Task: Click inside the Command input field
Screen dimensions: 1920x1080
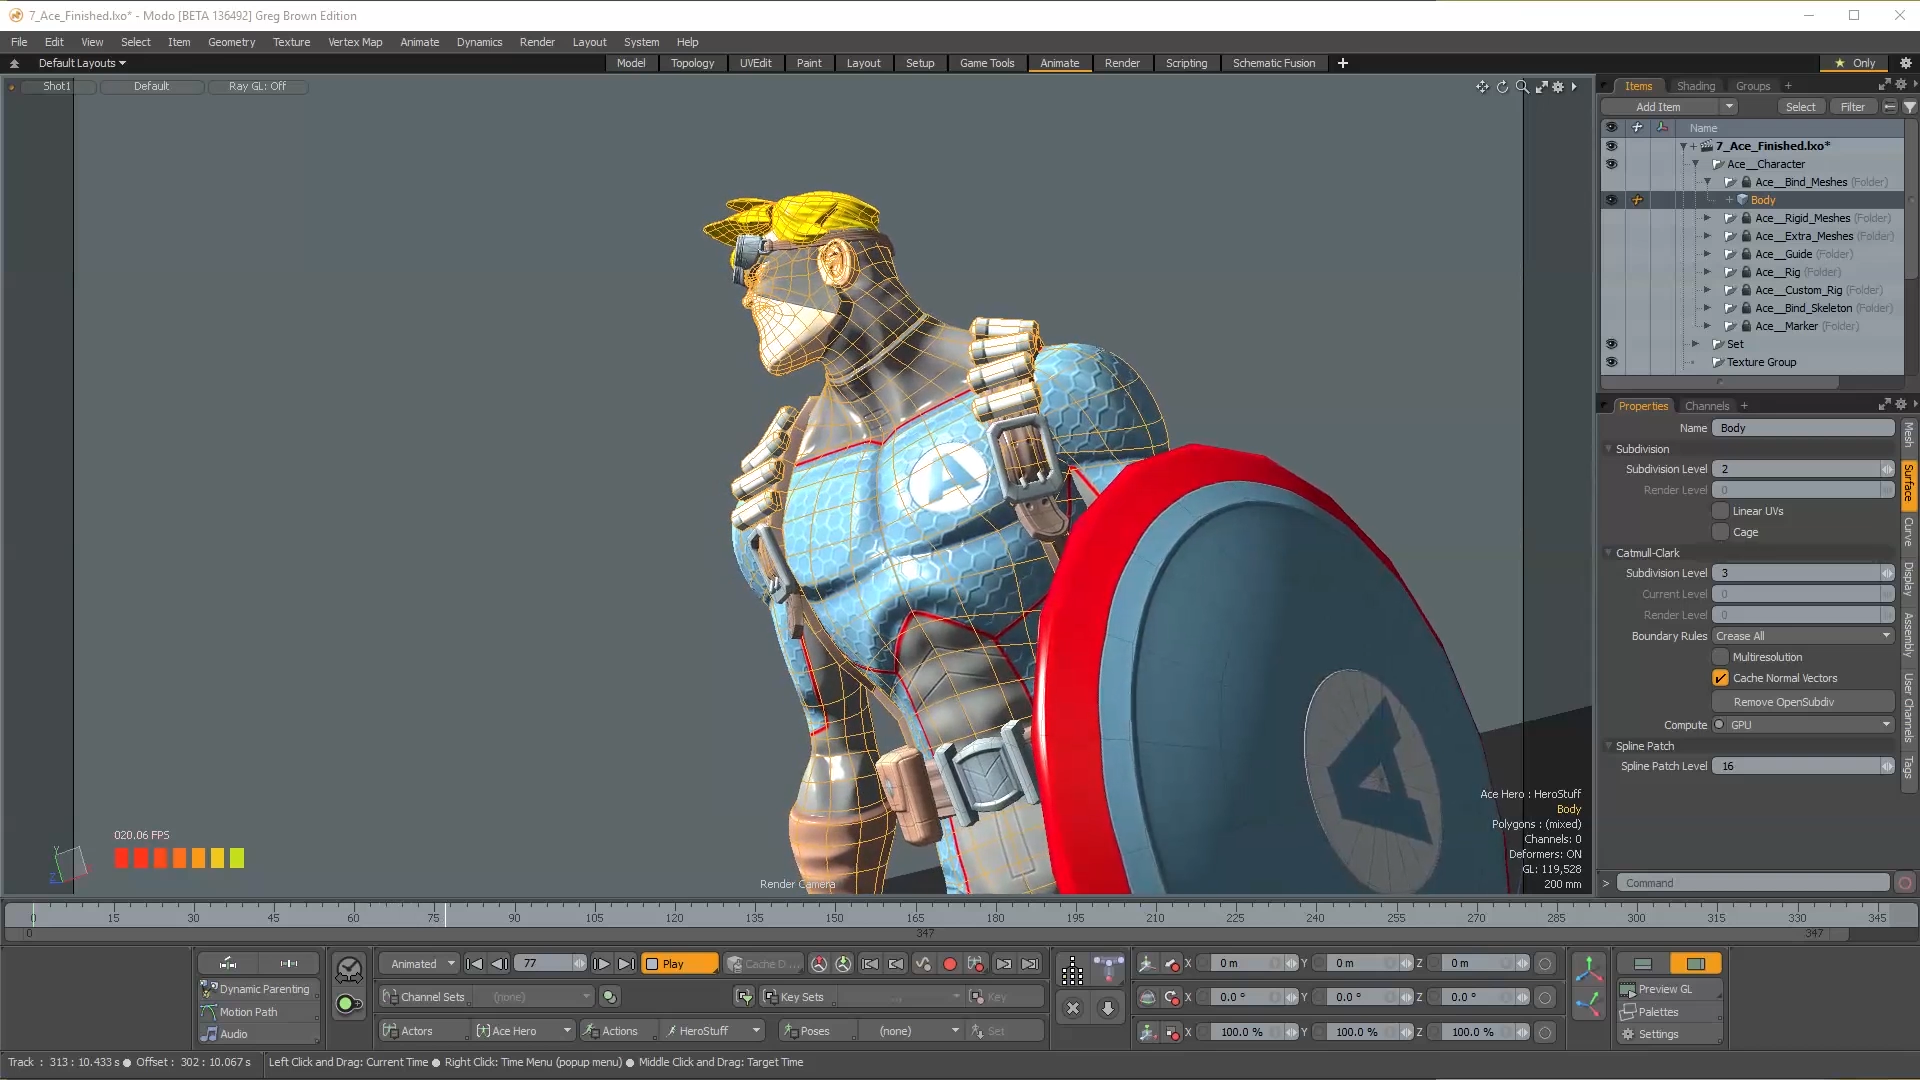Action: 1750,883
